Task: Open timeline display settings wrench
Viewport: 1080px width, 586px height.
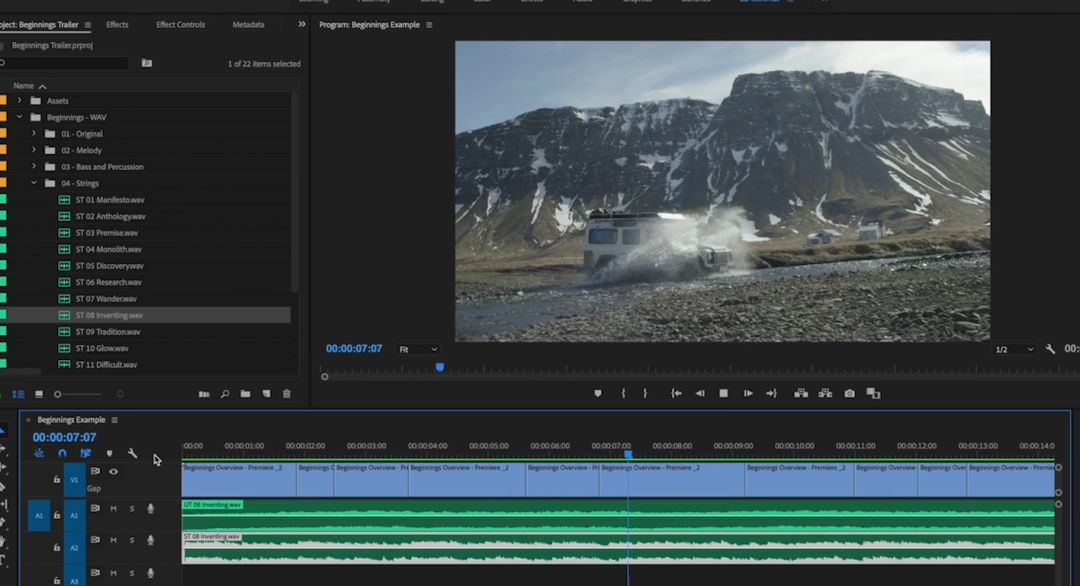Action: (132, 453)
